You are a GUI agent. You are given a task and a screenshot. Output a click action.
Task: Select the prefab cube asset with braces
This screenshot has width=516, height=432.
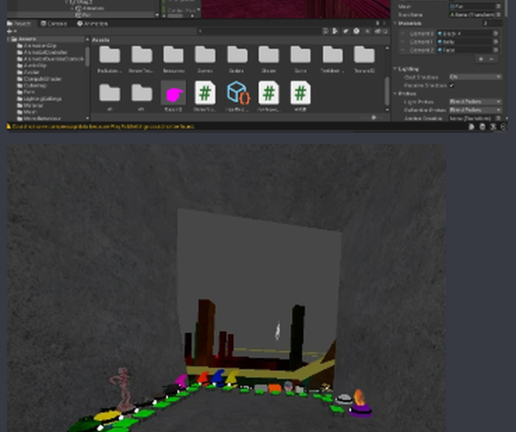[237, 92]
